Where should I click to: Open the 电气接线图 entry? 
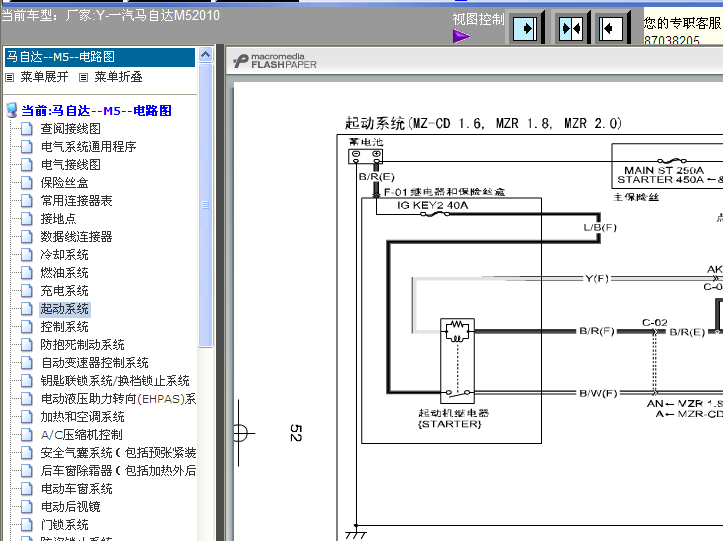pyautogui.click(x=71, y=165)
